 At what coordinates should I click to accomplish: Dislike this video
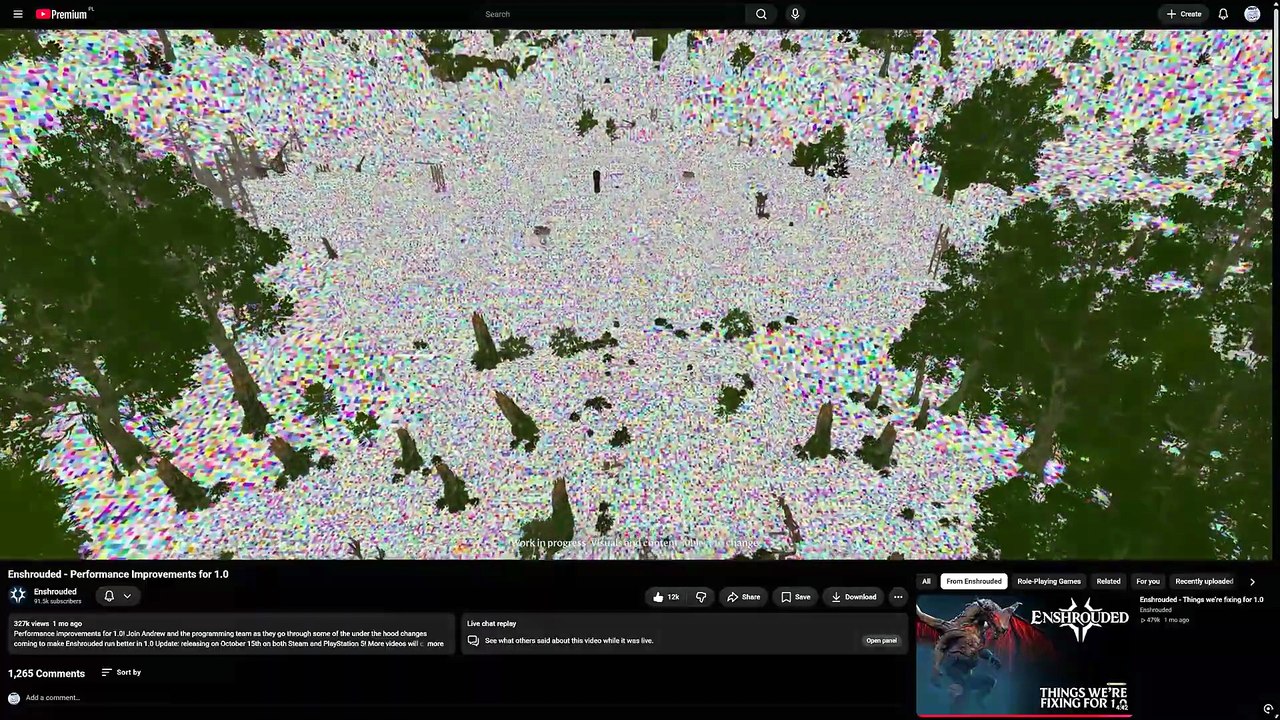click(x=701, y=597)
